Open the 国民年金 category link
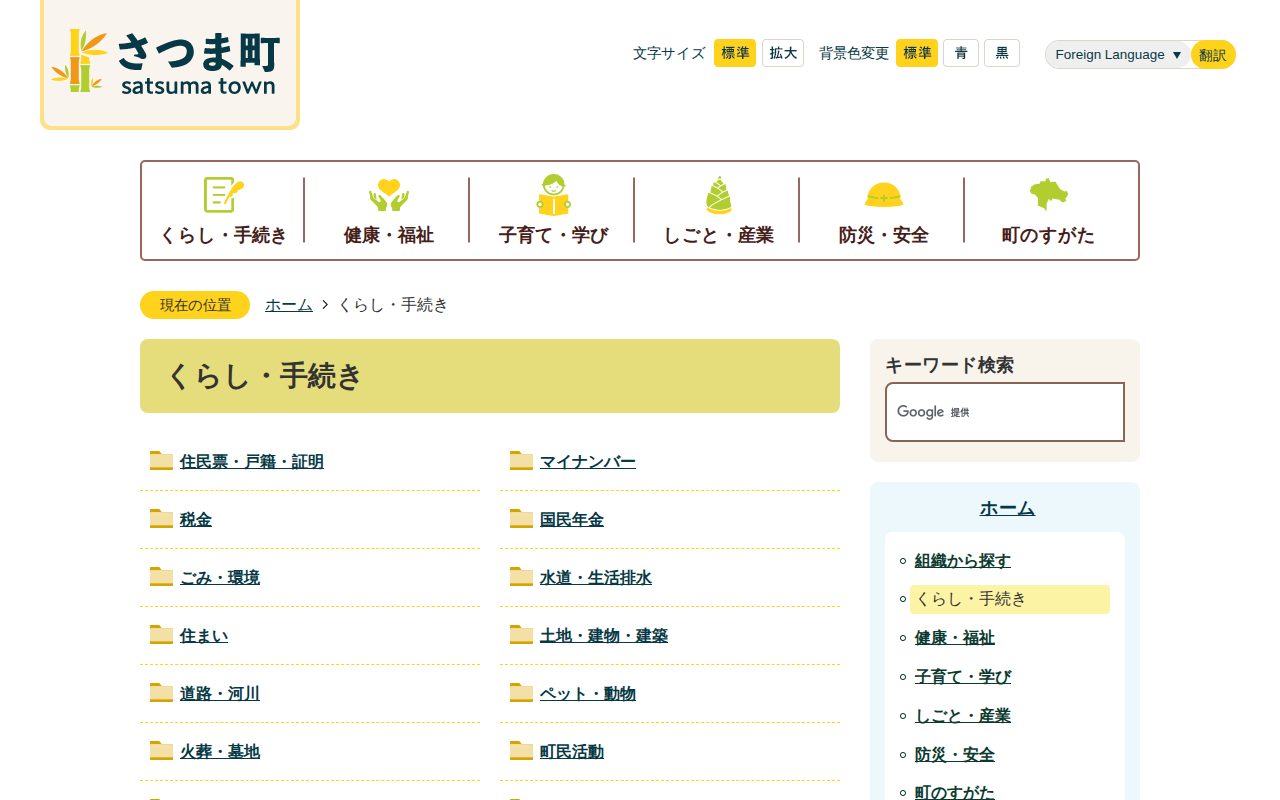Image resolution: width=1280 pixels, height=800 pixels. coord(572,520)
